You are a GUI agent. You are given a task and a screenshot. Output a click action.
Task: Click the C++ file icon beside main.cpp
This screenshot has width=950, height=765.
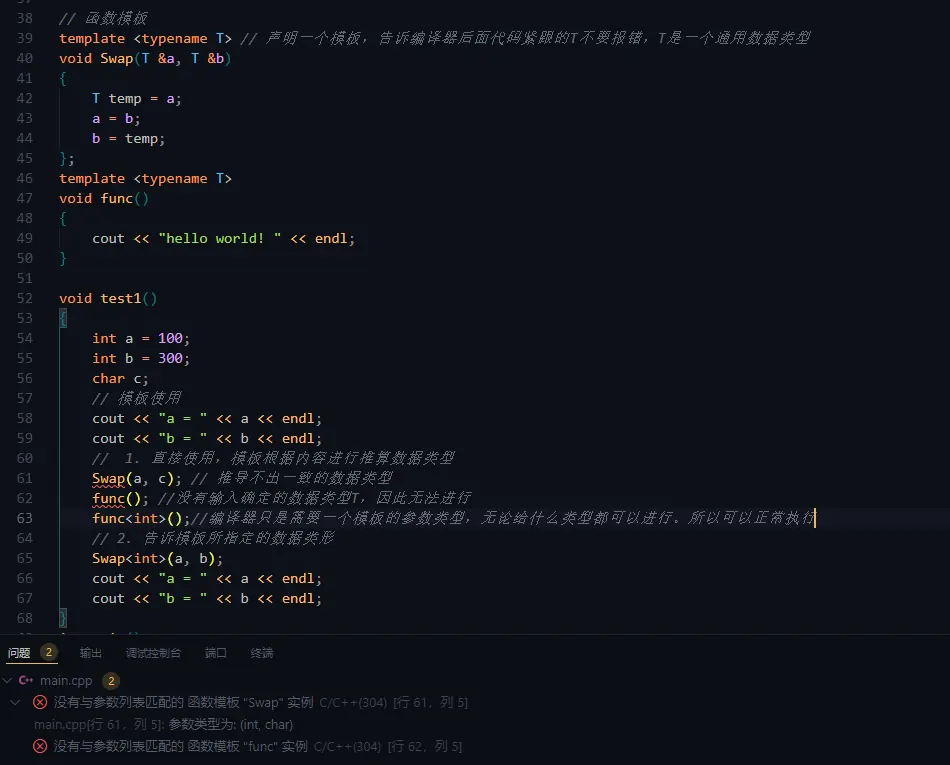26,680
